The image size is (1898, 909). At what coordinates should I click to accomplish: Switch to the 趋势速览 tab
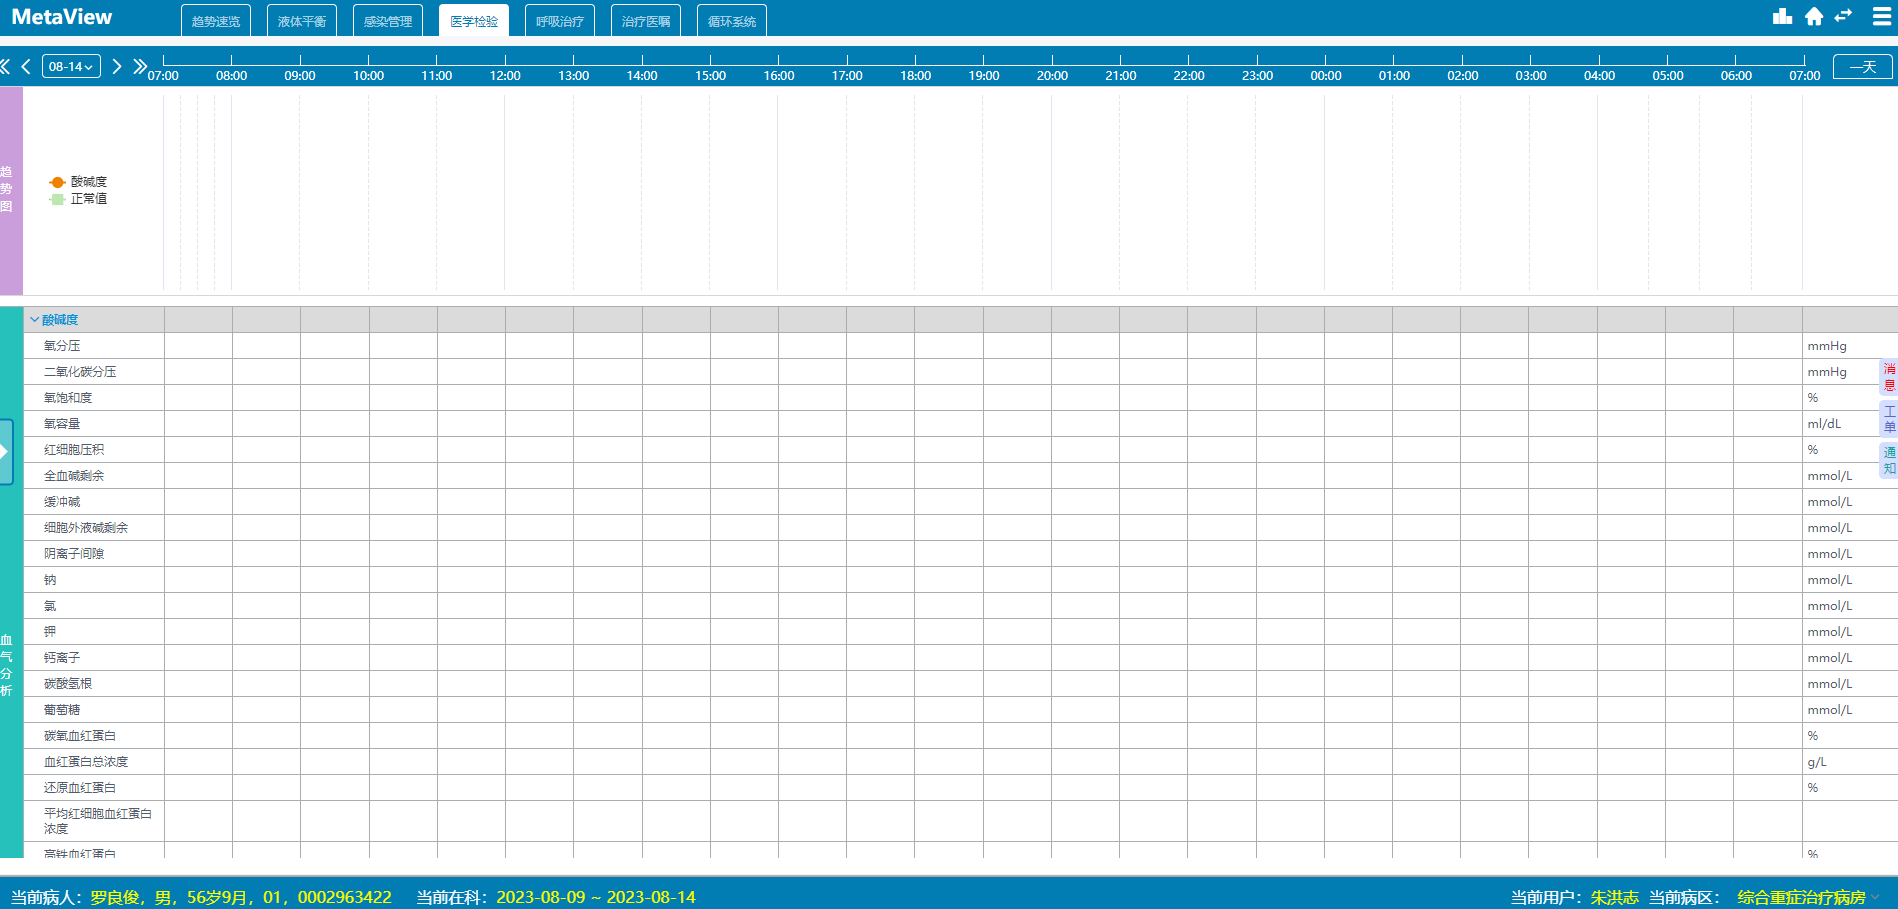tap(216, 21)
